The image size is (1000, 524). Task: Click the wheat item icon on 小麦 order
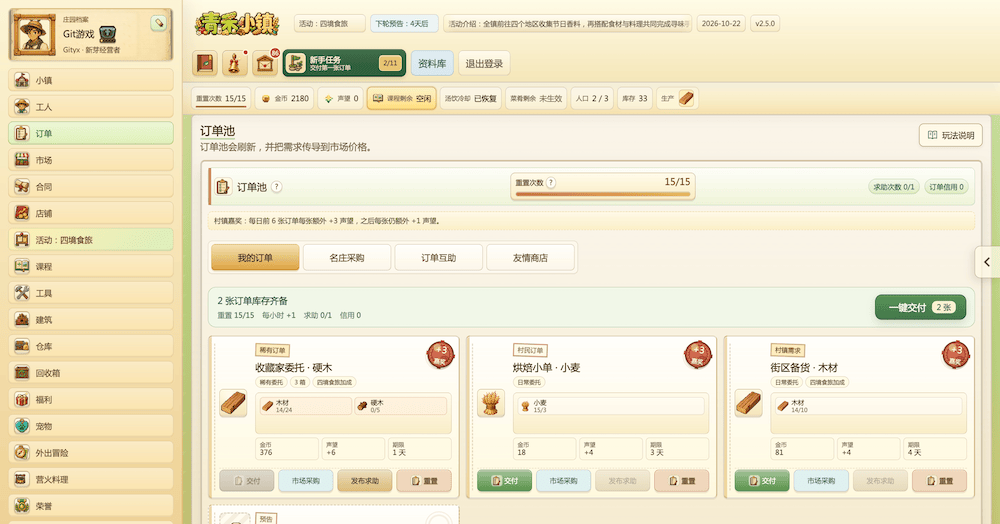coord(491,404)
